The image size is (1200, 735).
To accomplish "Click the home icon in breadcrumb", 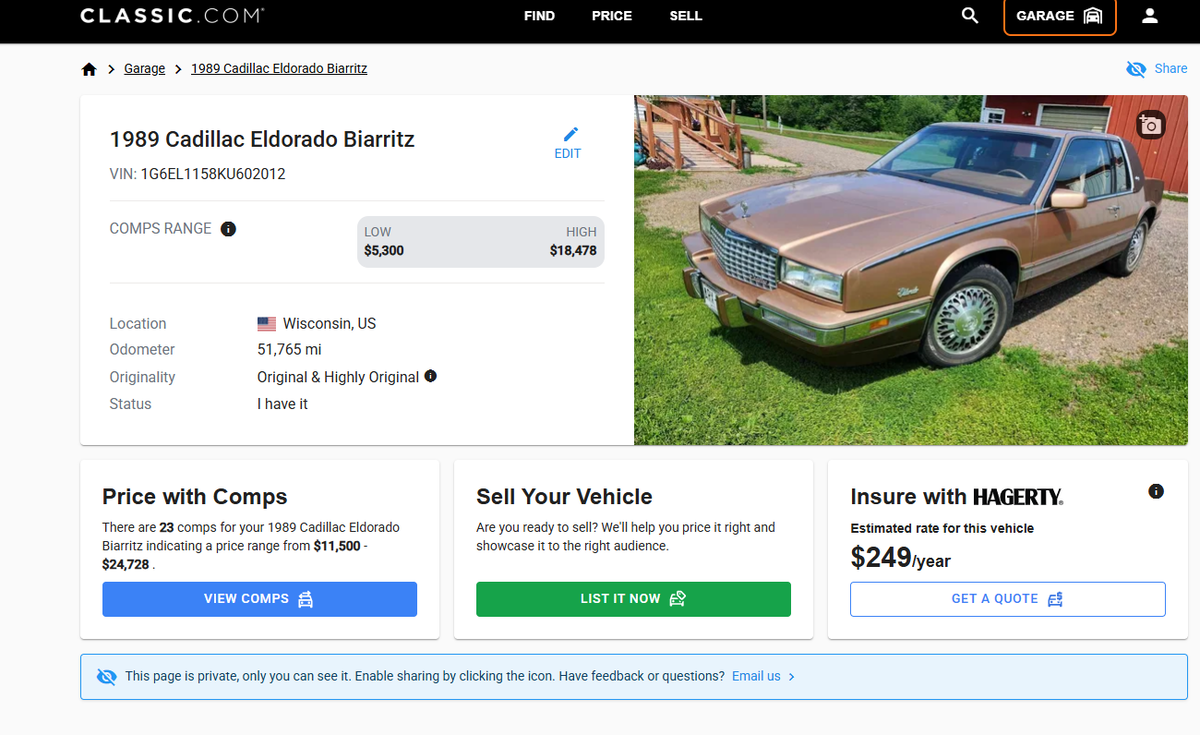I will tap(89, 69).
